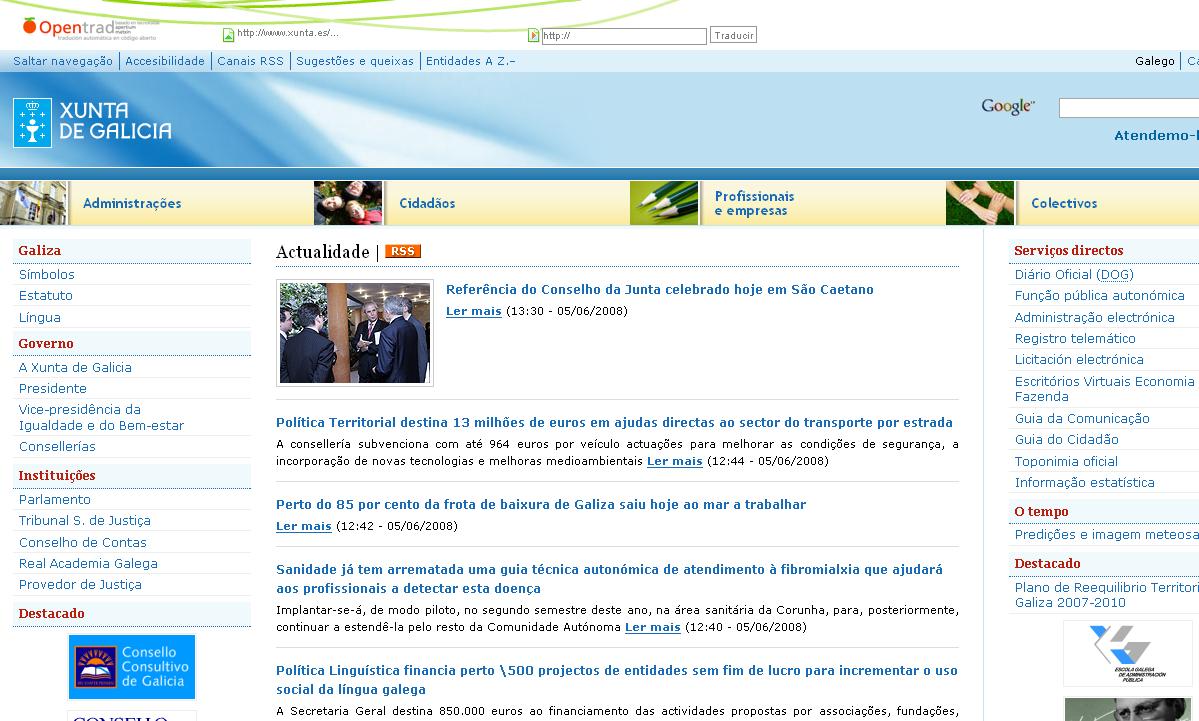Click the Consello Consultivo de Galicia banner
This screenshot has width=1199, height=721.
pos(132,666)
